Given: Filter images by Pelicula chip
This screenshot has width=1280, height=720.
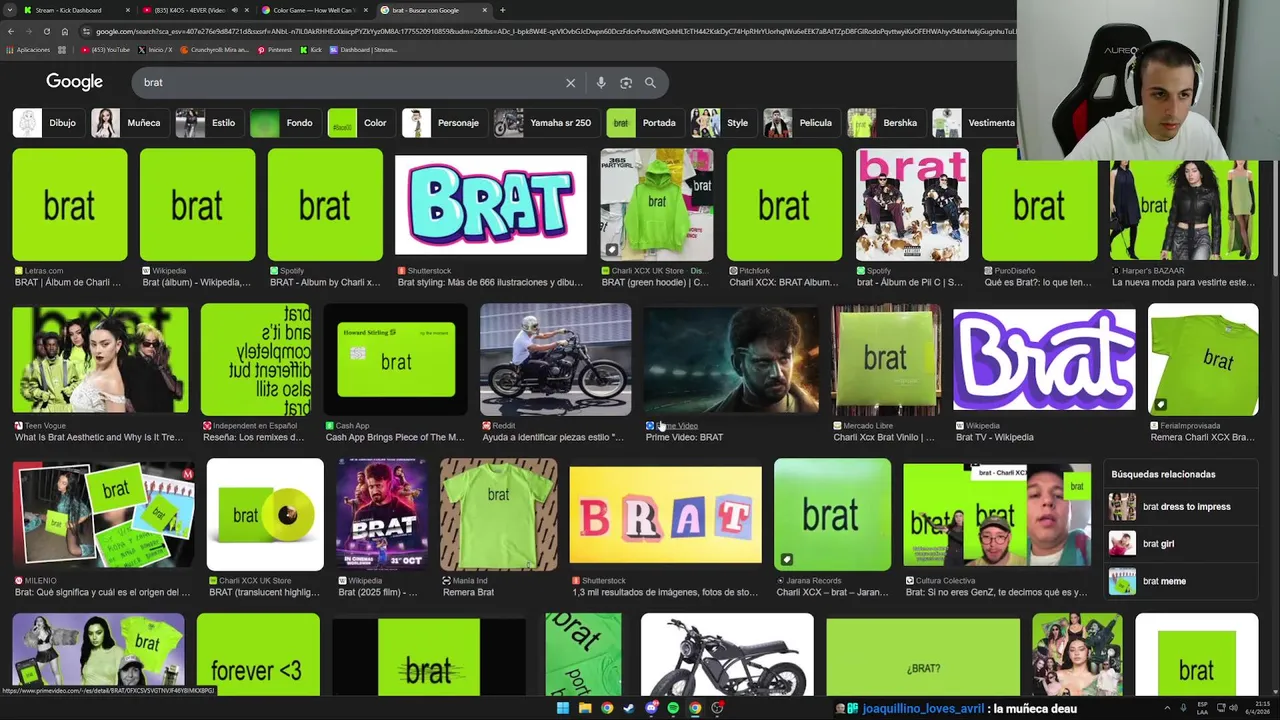Looking at the screenshot, I should tap(800, 123).
